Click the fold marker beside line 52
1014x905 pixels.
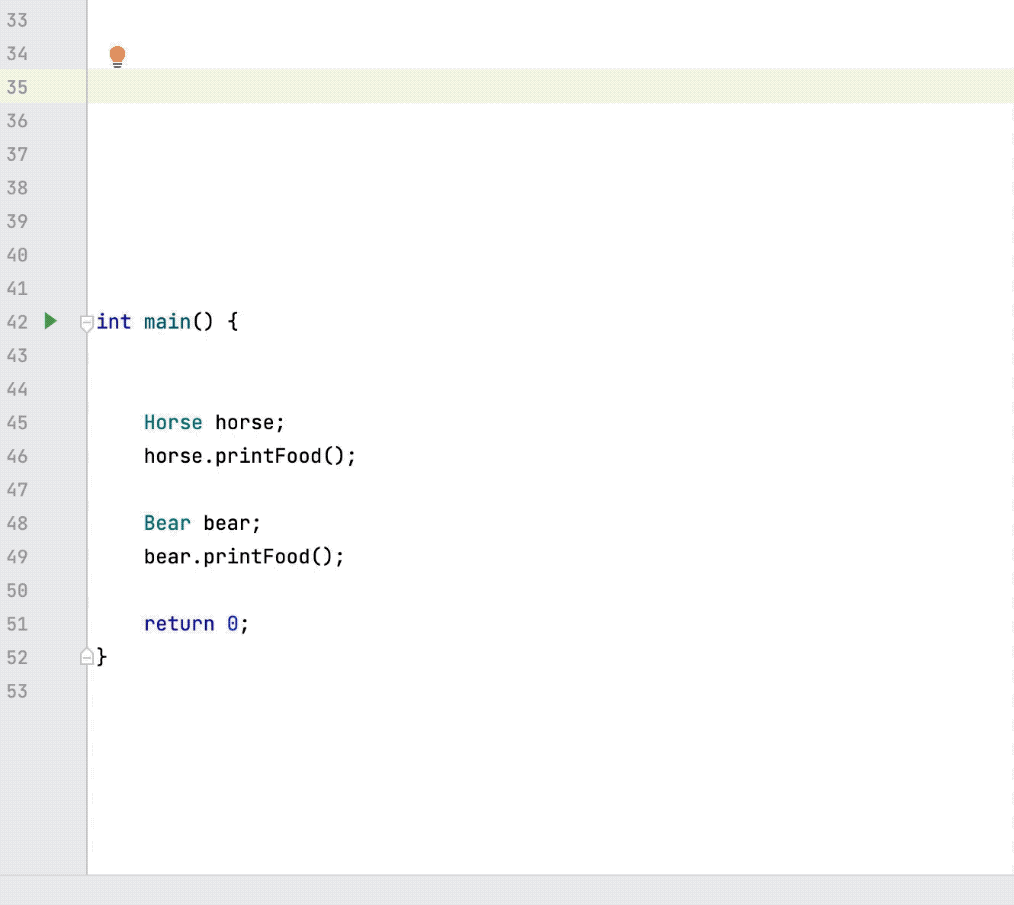(x=86, y=657)
